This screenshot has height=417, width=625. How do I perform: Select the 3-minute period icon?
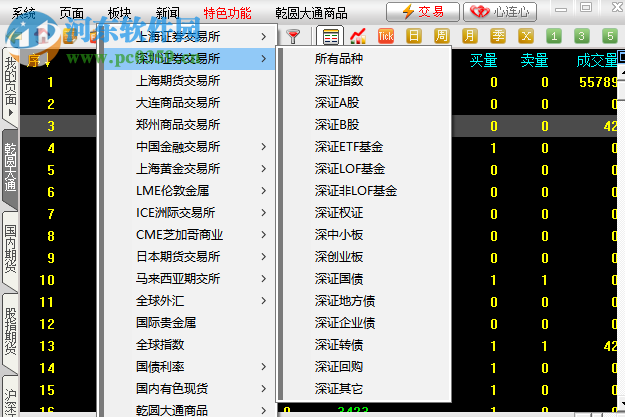click(x=582, y=36)
